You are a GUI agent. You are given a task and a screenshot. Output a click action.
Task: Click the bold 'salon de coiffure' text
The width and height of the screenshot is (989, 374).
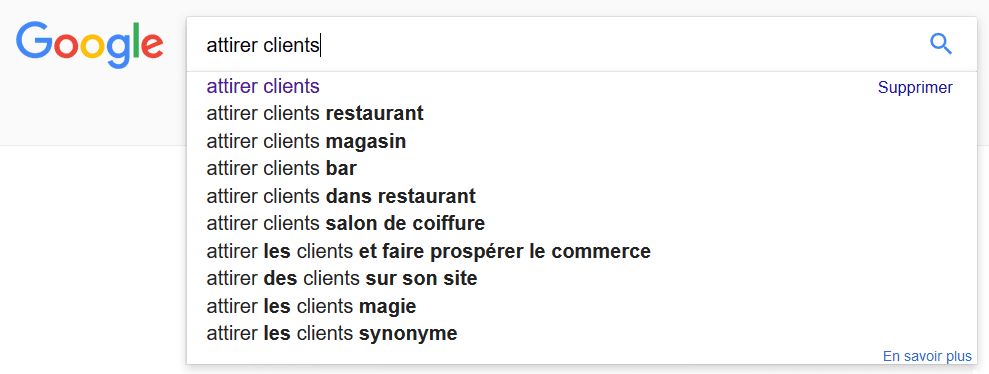(405, 223)
